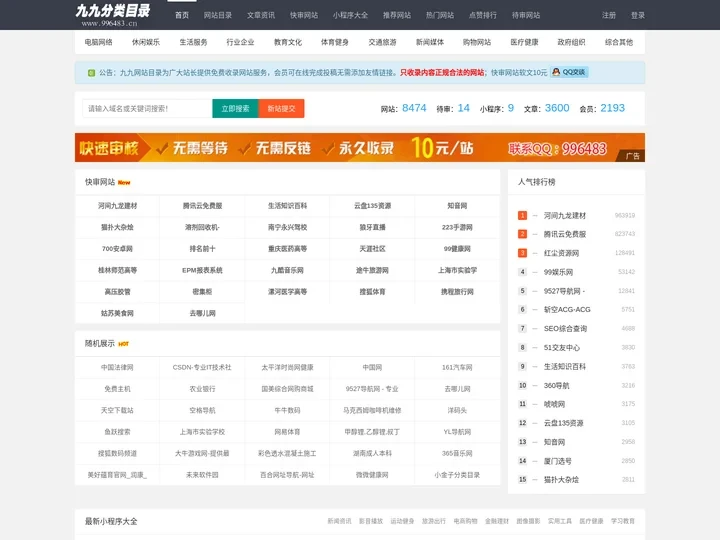This screenshot has width=720, height=540.
Task: Select the 小程序大全 menu item
Action: pyautogui.click(x=350, y=15)
